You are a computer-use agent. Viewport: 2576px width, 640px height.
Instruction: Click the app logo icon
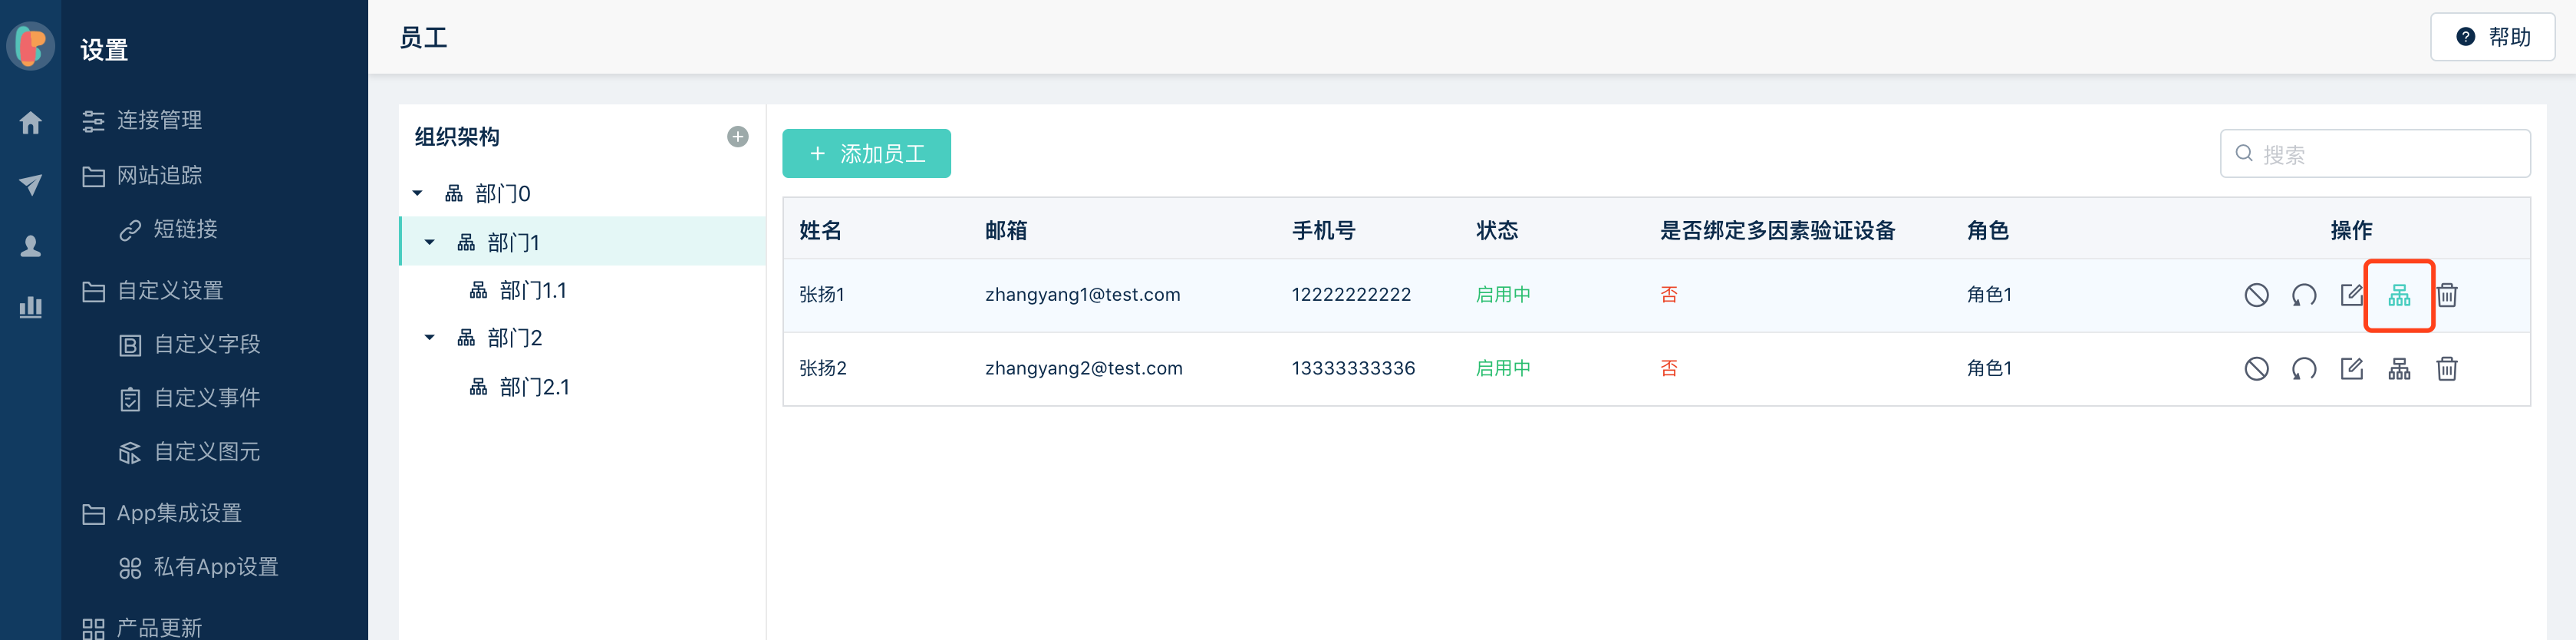tap(31, 46)
